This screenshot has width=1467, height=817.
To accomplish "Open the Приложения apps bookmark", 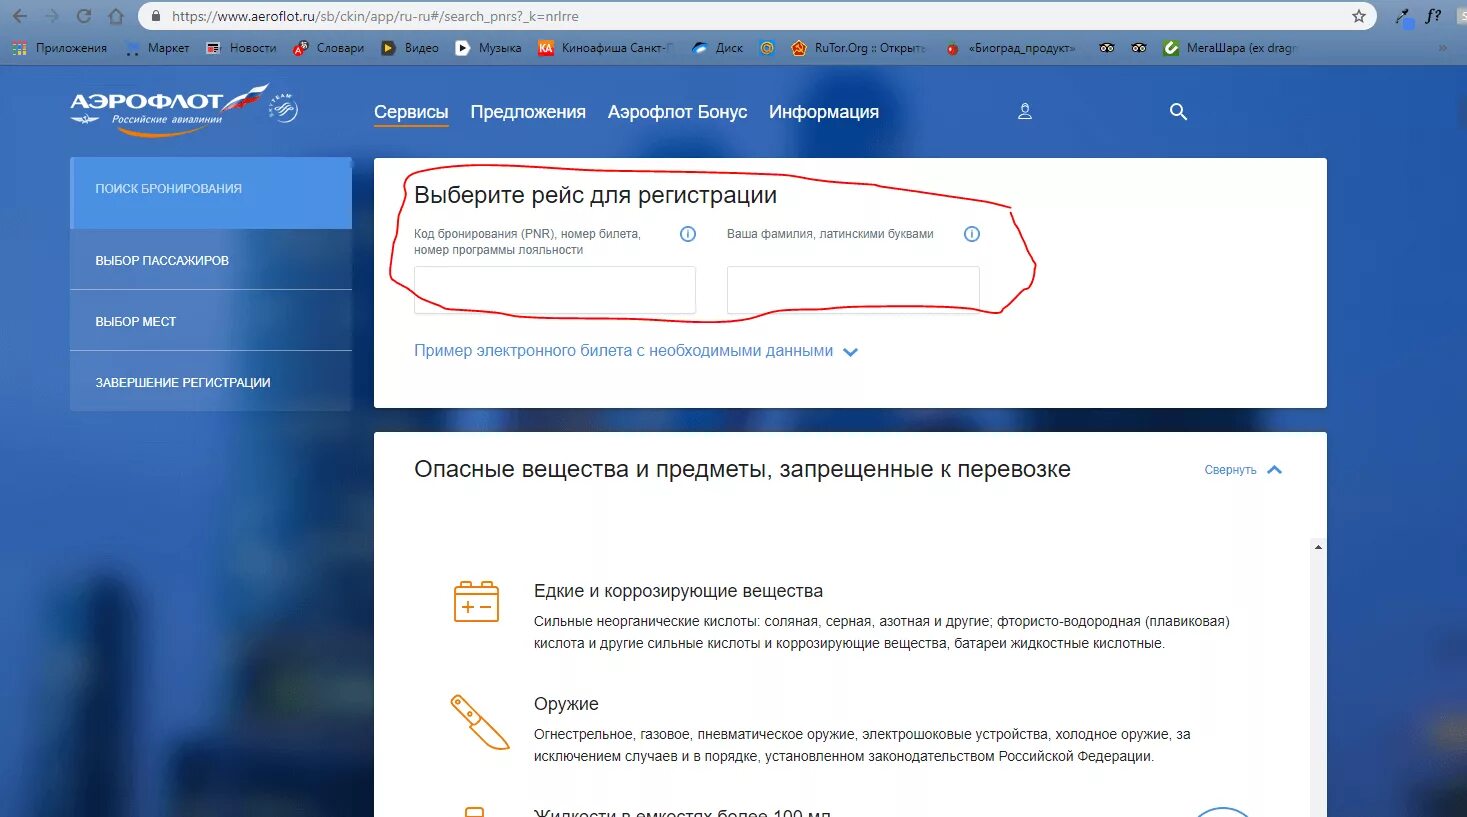I will coord(59,48).
